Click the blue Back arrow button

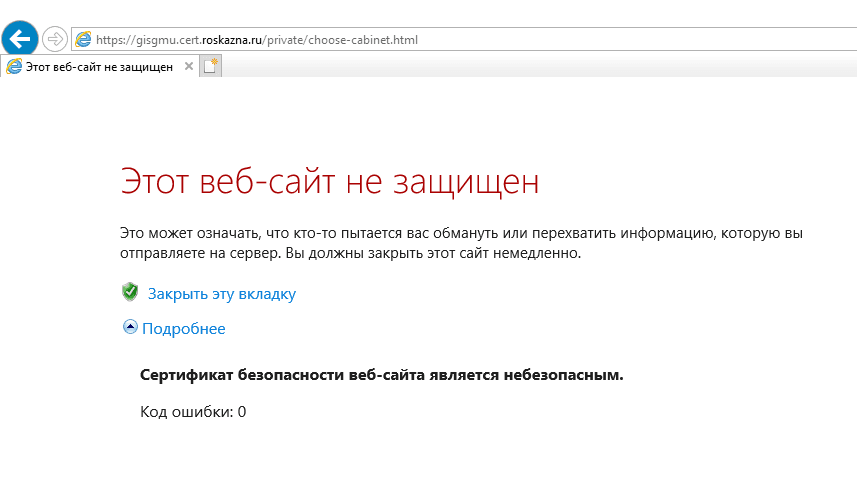pos(20,39)
